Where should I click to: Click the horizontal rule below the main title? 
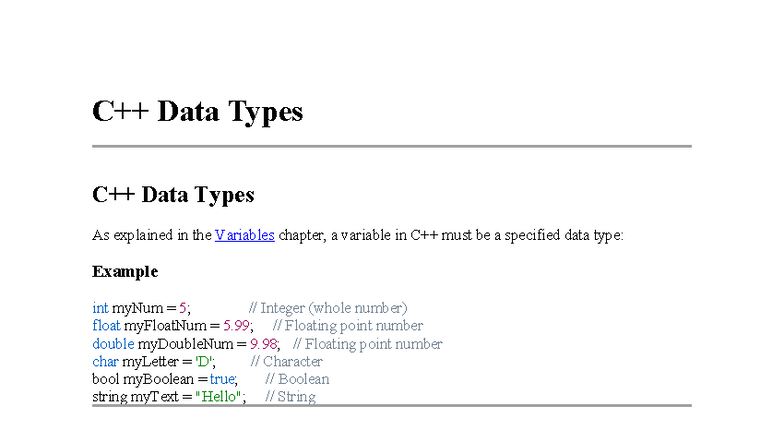tap(391, 146)
